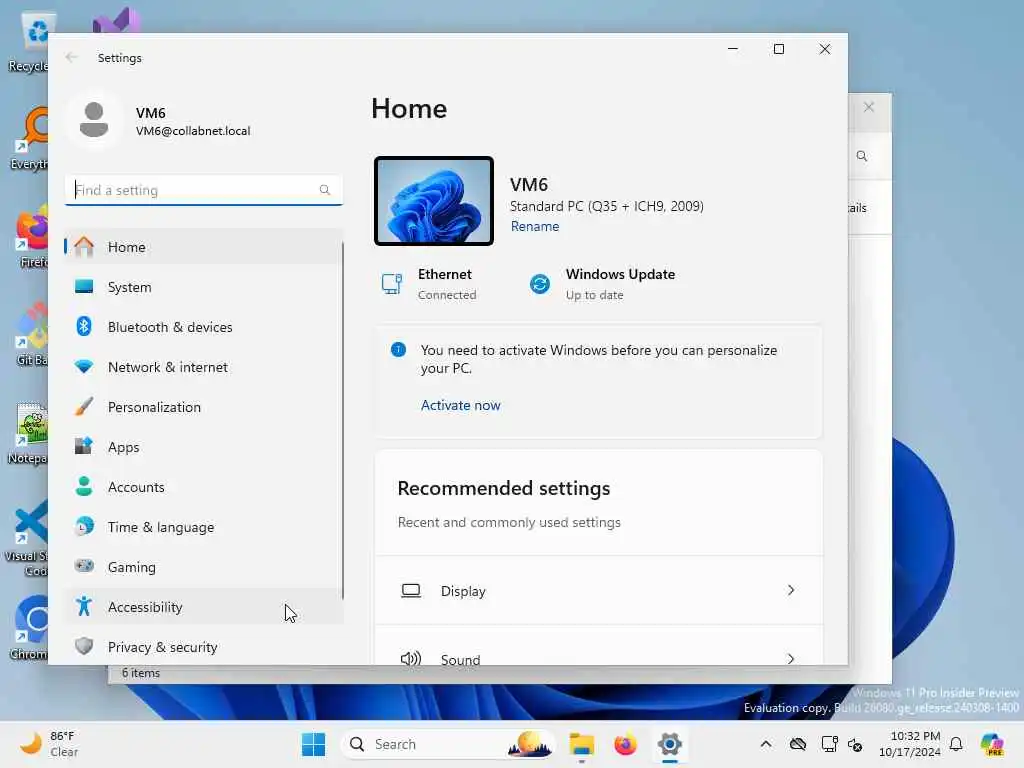1024x768 pixels.
Task: Open Home in Settings sidebar
Action: [203, 247]
